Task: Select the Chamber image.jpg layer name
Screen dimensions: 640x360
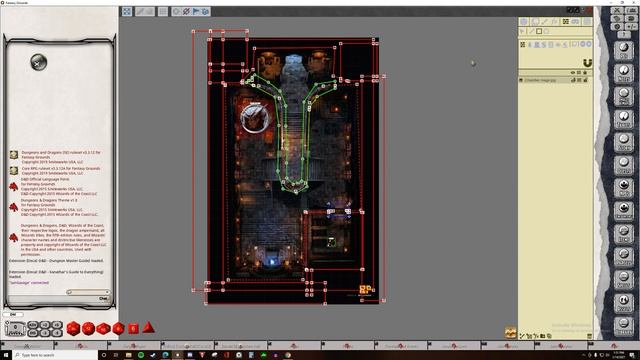Action: tap(540, 80)
